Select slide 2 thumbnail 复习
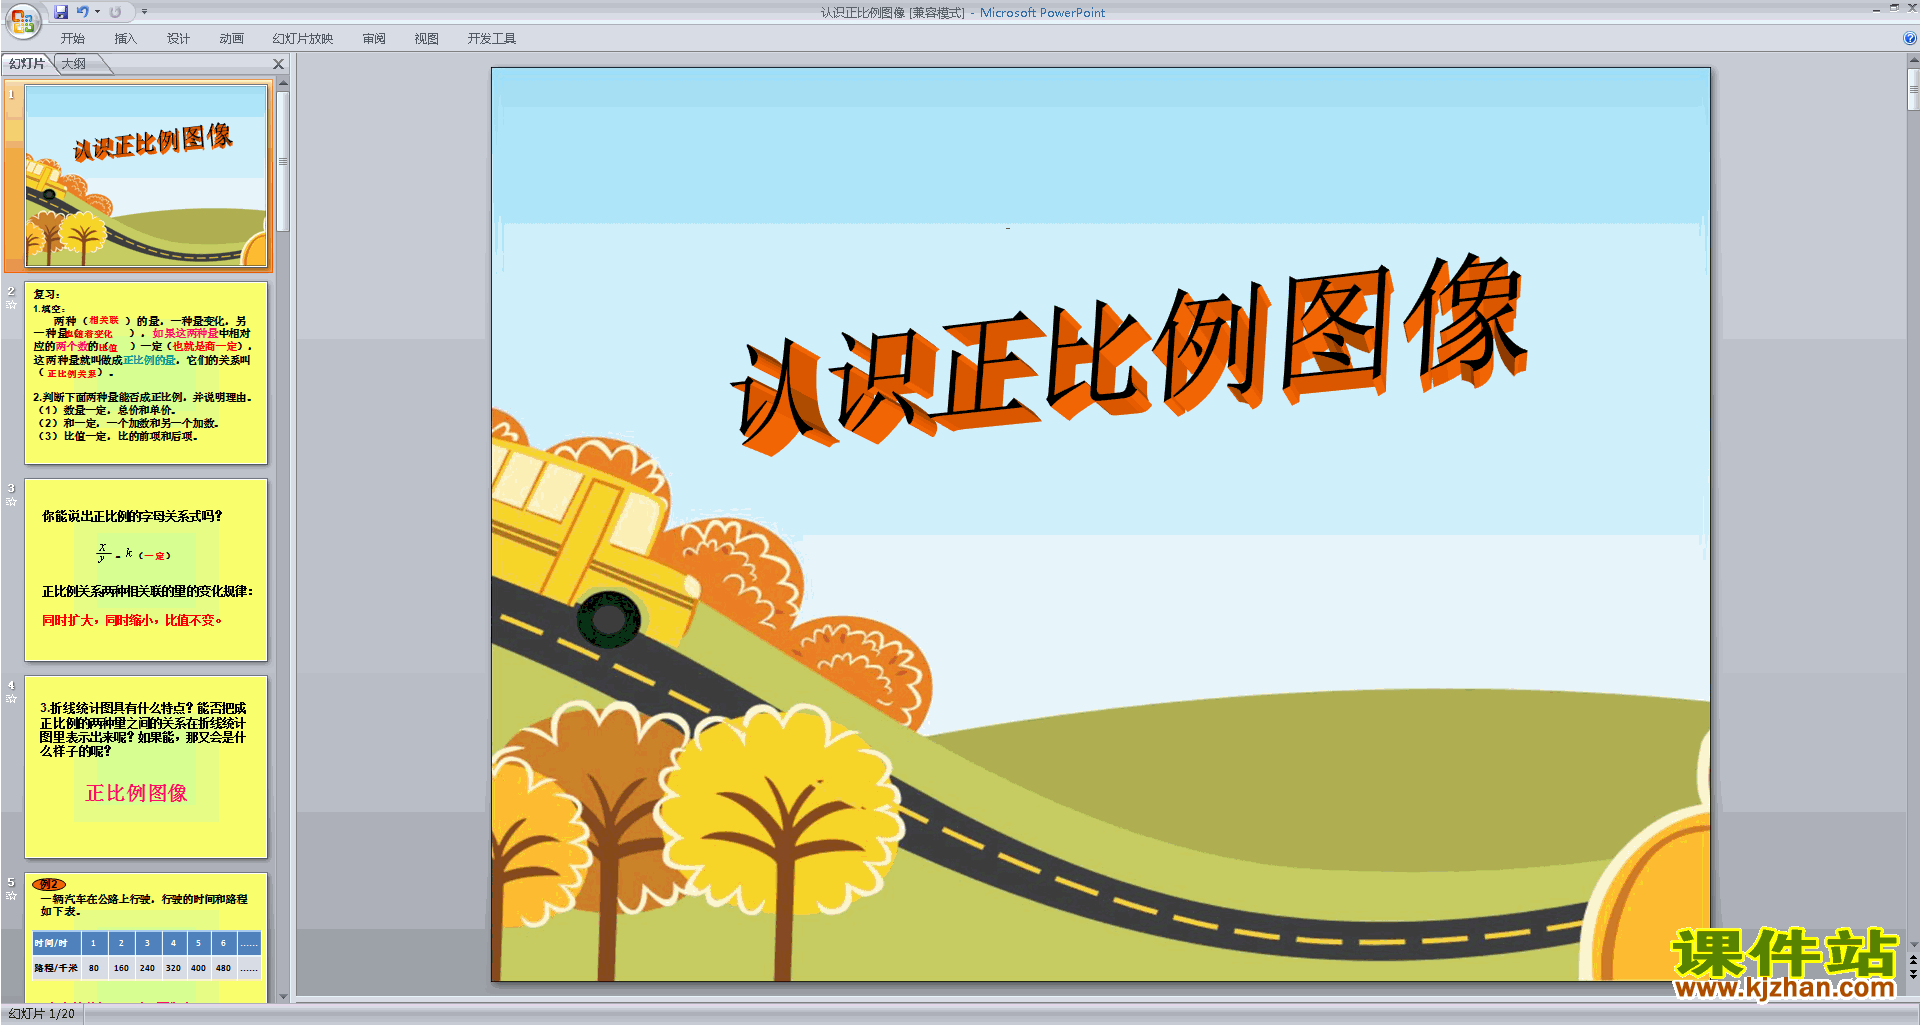 point(146,373)
